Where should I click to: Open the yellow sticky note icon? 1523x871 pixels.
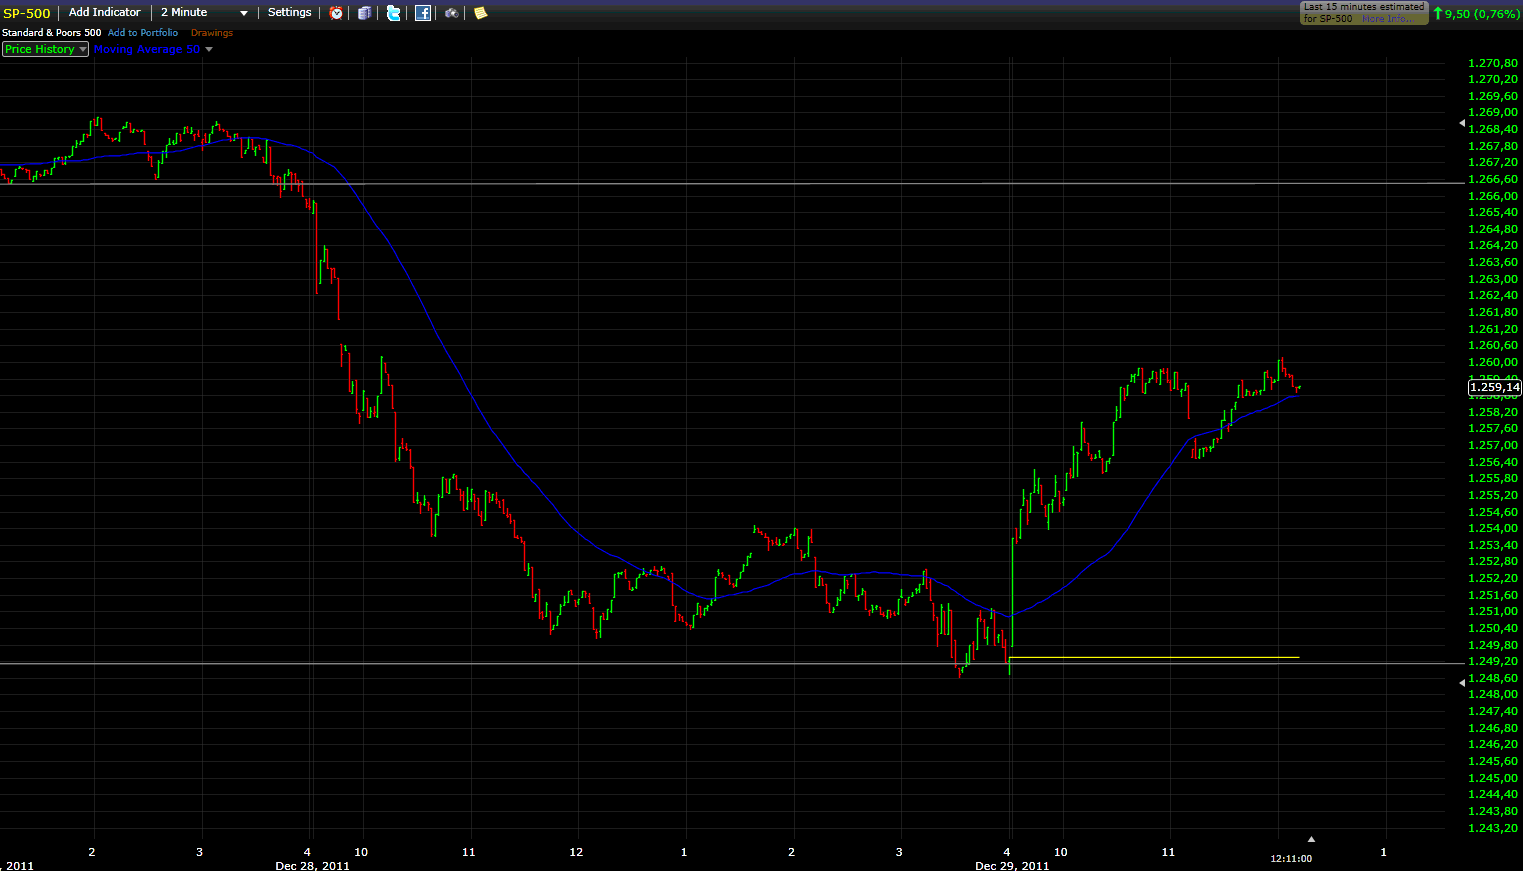[480, 13]
